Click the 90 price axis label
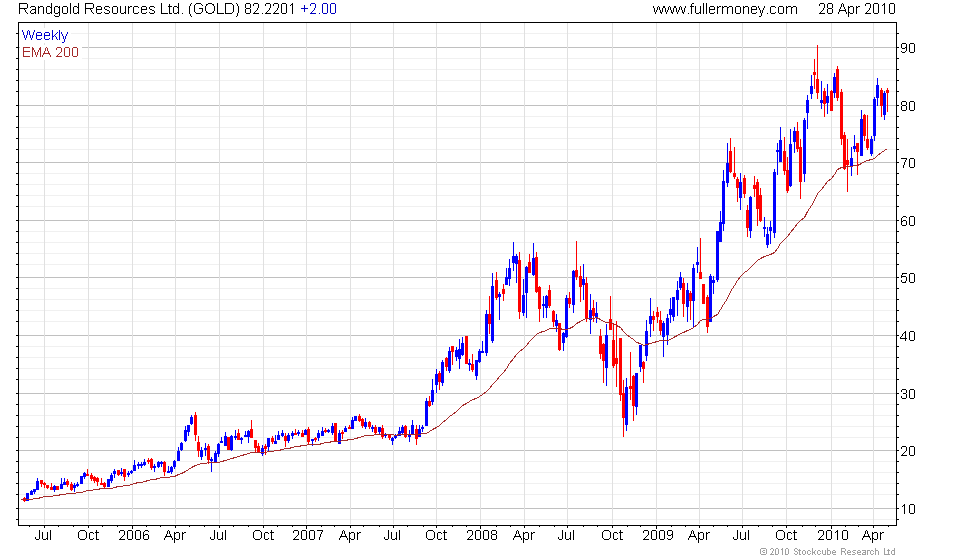Viewport: 980px width, 560px height. tap(908, 48)
